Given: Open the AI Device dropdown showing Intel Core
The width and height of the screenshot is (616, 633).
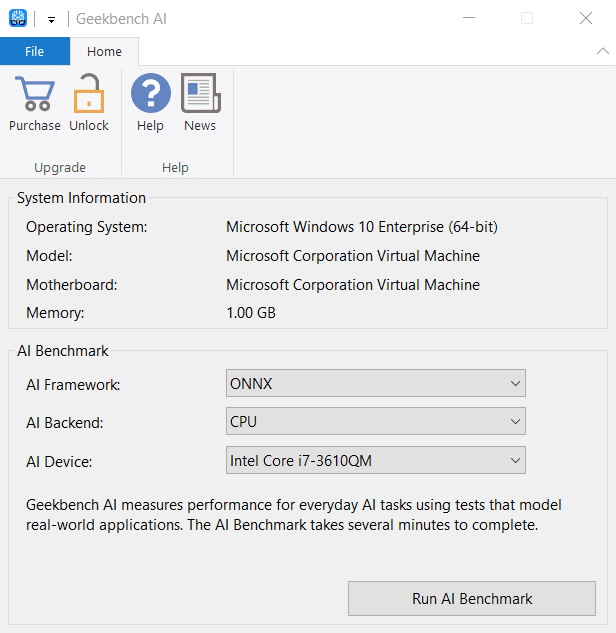Looking at the screenshot, I should [376, 461].
